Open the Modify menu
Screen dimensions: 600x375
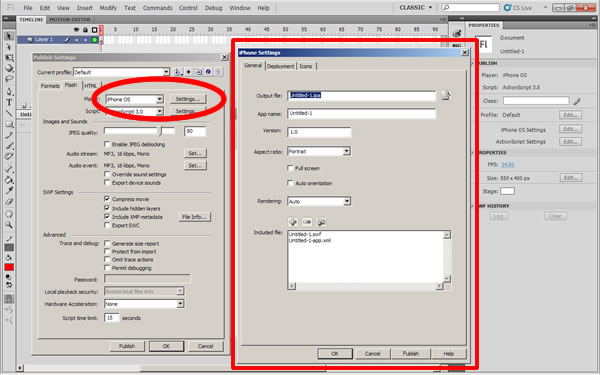[108, 8]
